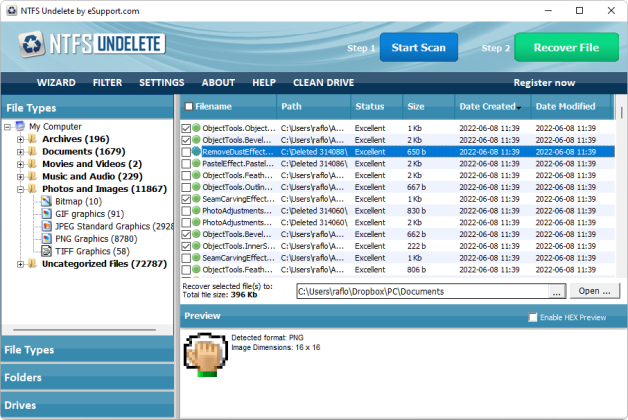Open the ABOUT menu
The image size is (628, 420).
218,82
